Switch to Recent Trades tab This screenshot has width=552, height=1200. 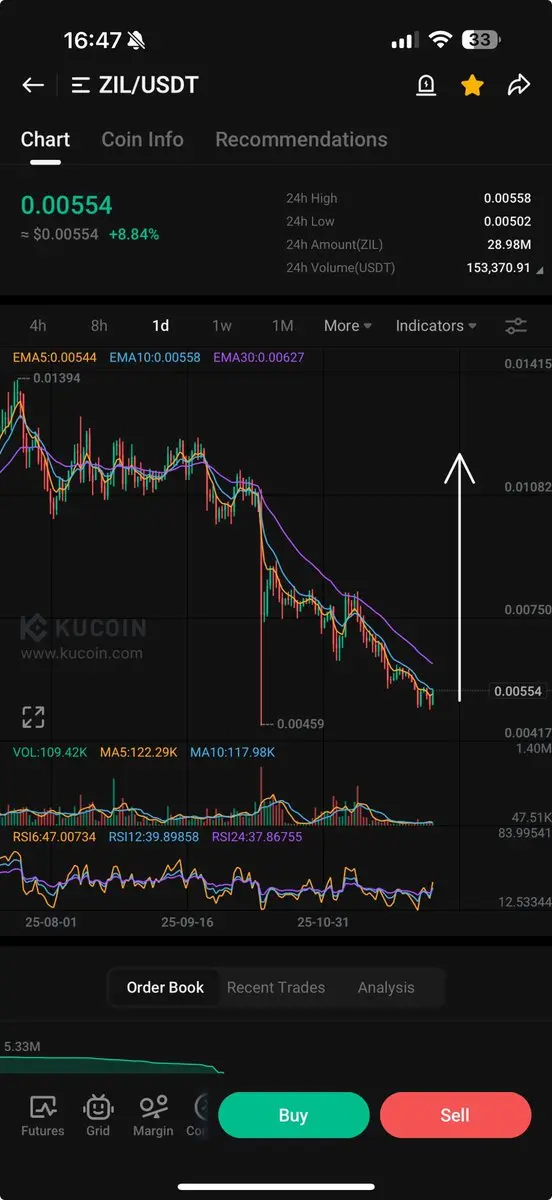(x=276, y=987)
